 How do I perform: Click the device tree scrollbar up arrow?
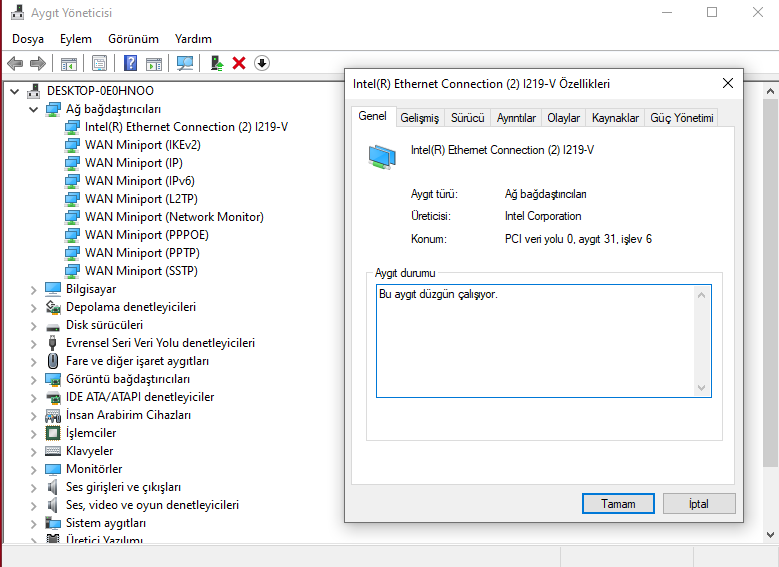coord(771,91)
